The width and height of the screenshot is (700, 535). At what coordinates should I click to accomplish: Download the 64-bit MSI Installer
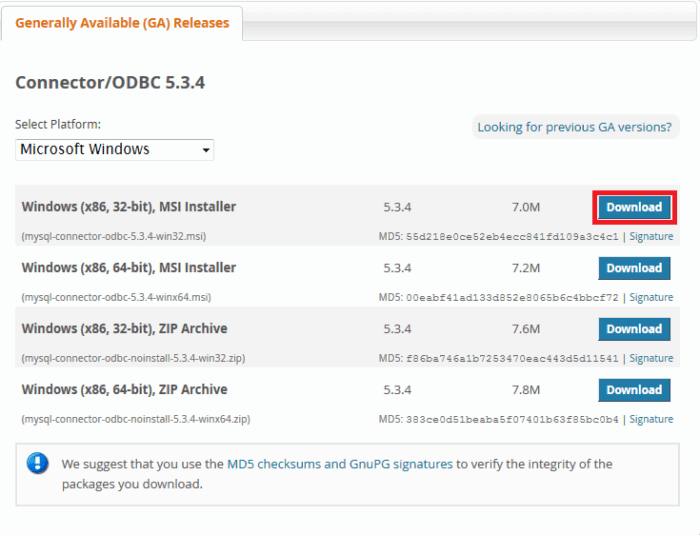(x=634, y=268)
